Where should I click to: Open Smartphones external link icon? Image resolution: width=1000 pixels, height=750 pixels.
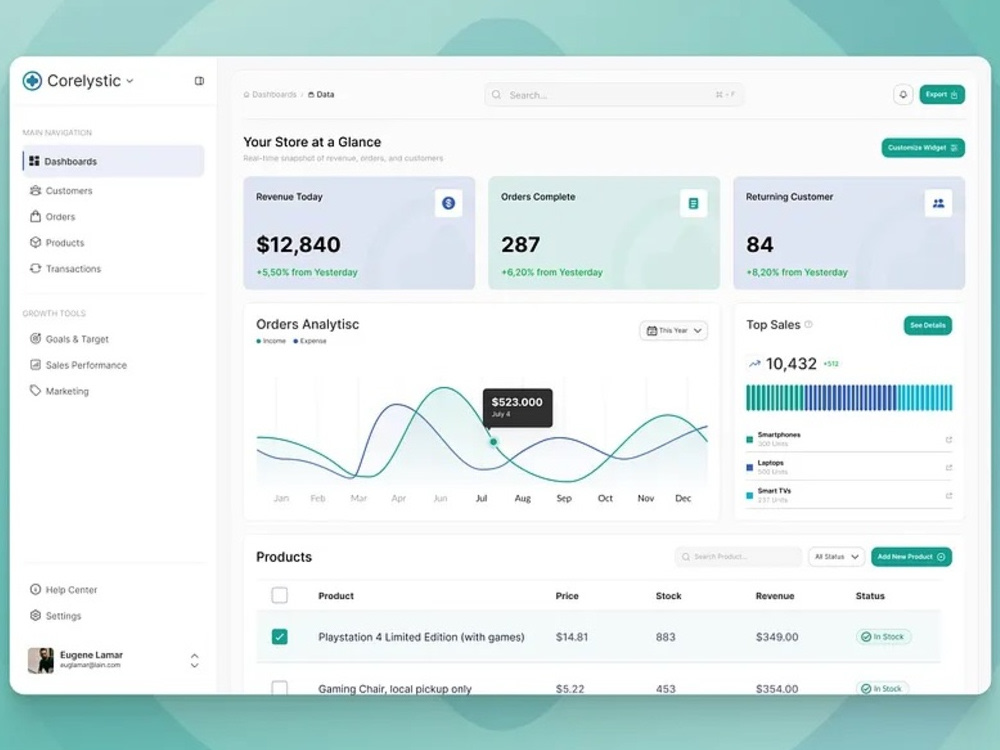pos(948,439)
